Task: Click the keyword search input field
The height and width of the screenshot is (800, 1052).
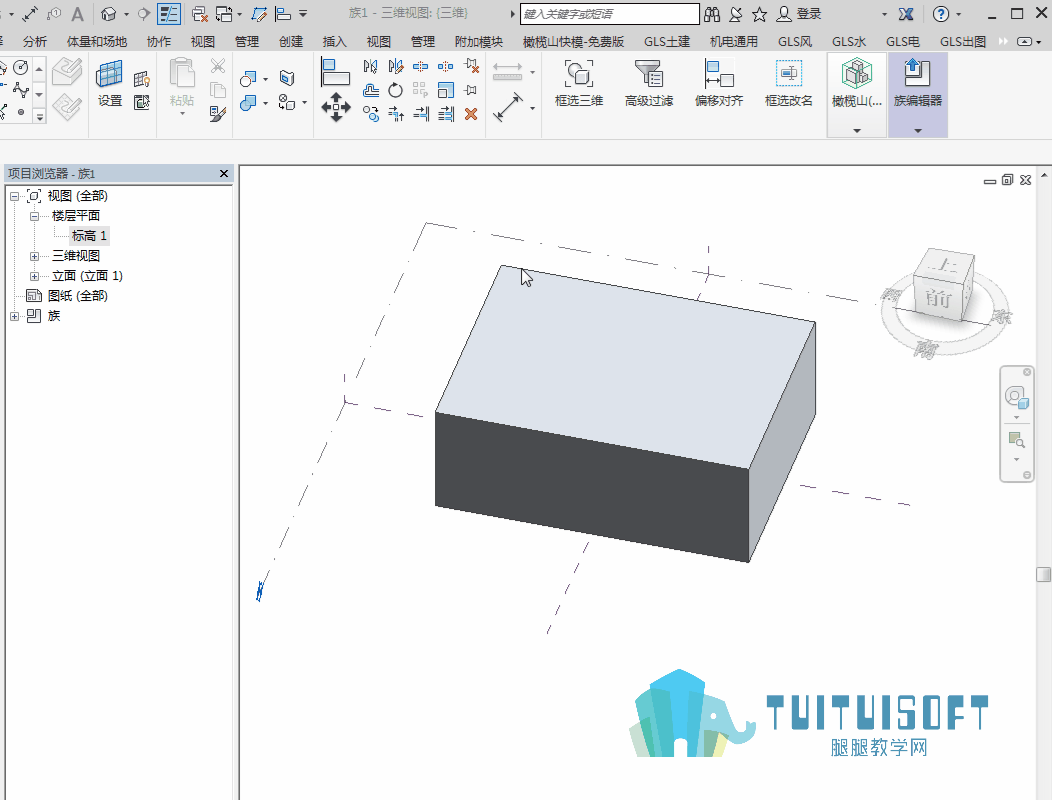Action: [609, 14]
